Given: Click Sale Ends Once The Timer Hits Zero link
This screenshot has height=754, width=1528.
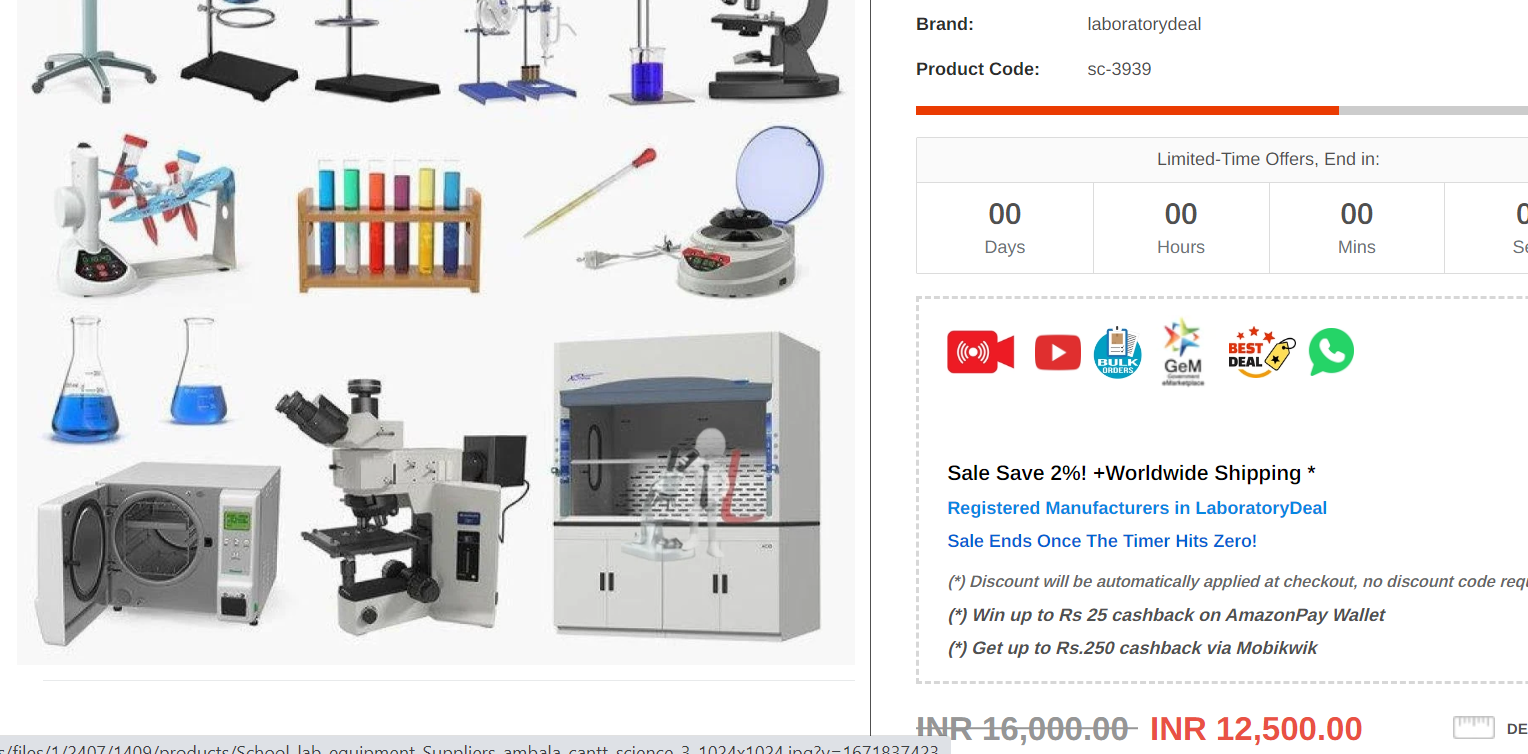Looking at the screenshot, I should [x=1102, y=541].
